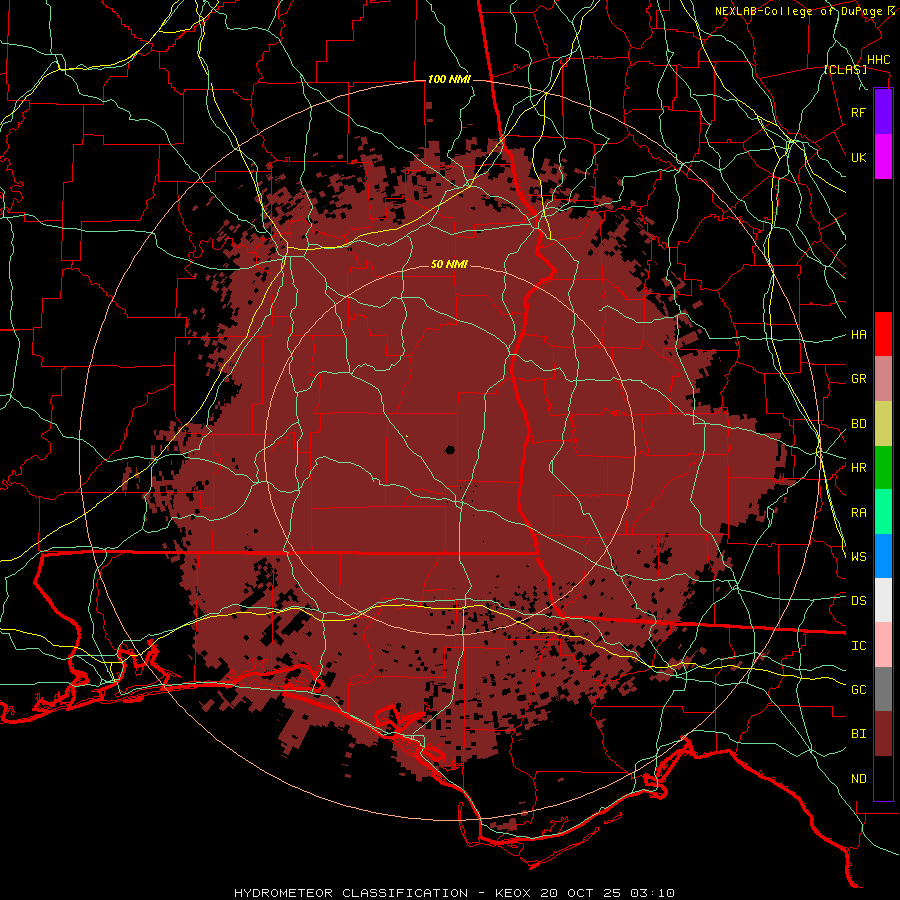Click the GR legend label
The width and height of the screenshot is (900, 900).
pos(858,379)
